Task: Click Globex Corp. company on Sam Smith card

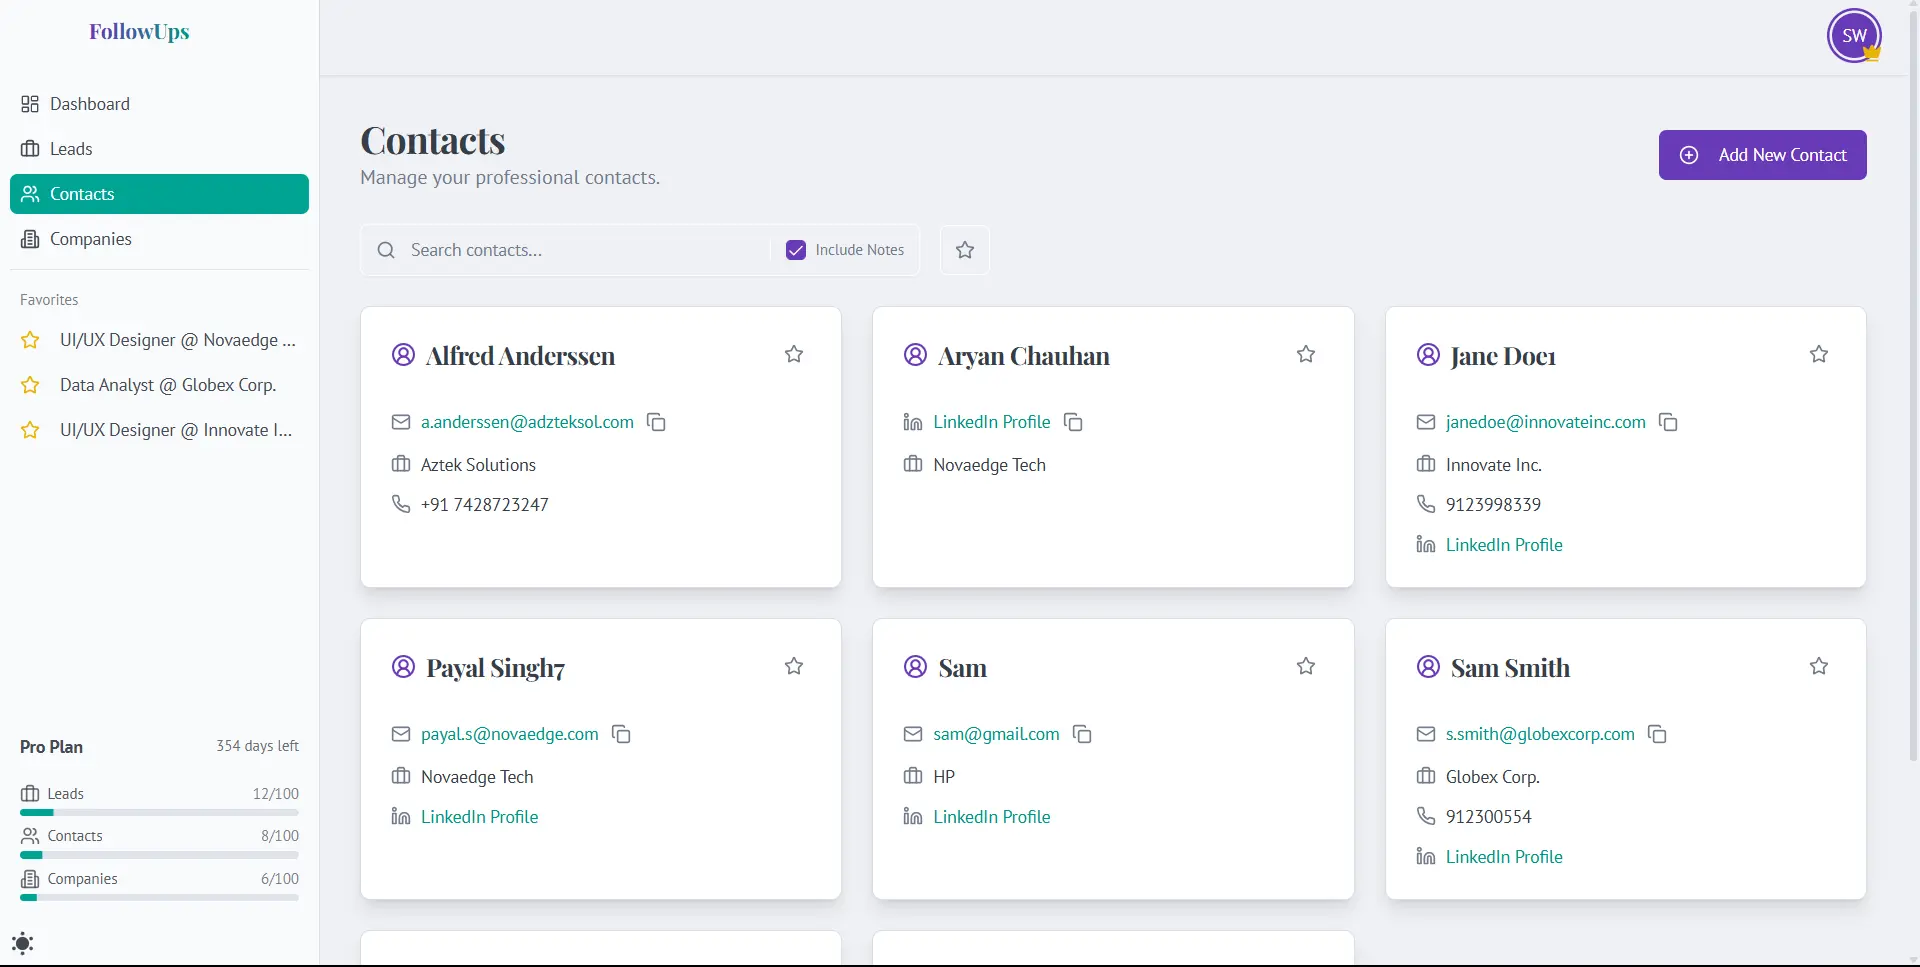Action: pyautogui.click(x=1492, y=777)
